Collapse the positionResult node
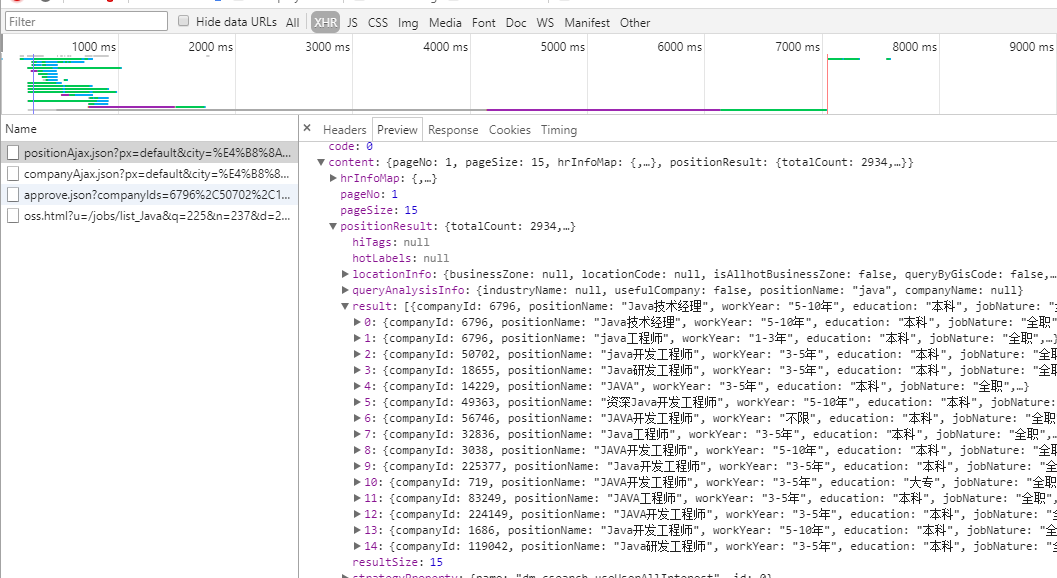The width and height of the screenshot is (1057, 578). coord(333,227)
